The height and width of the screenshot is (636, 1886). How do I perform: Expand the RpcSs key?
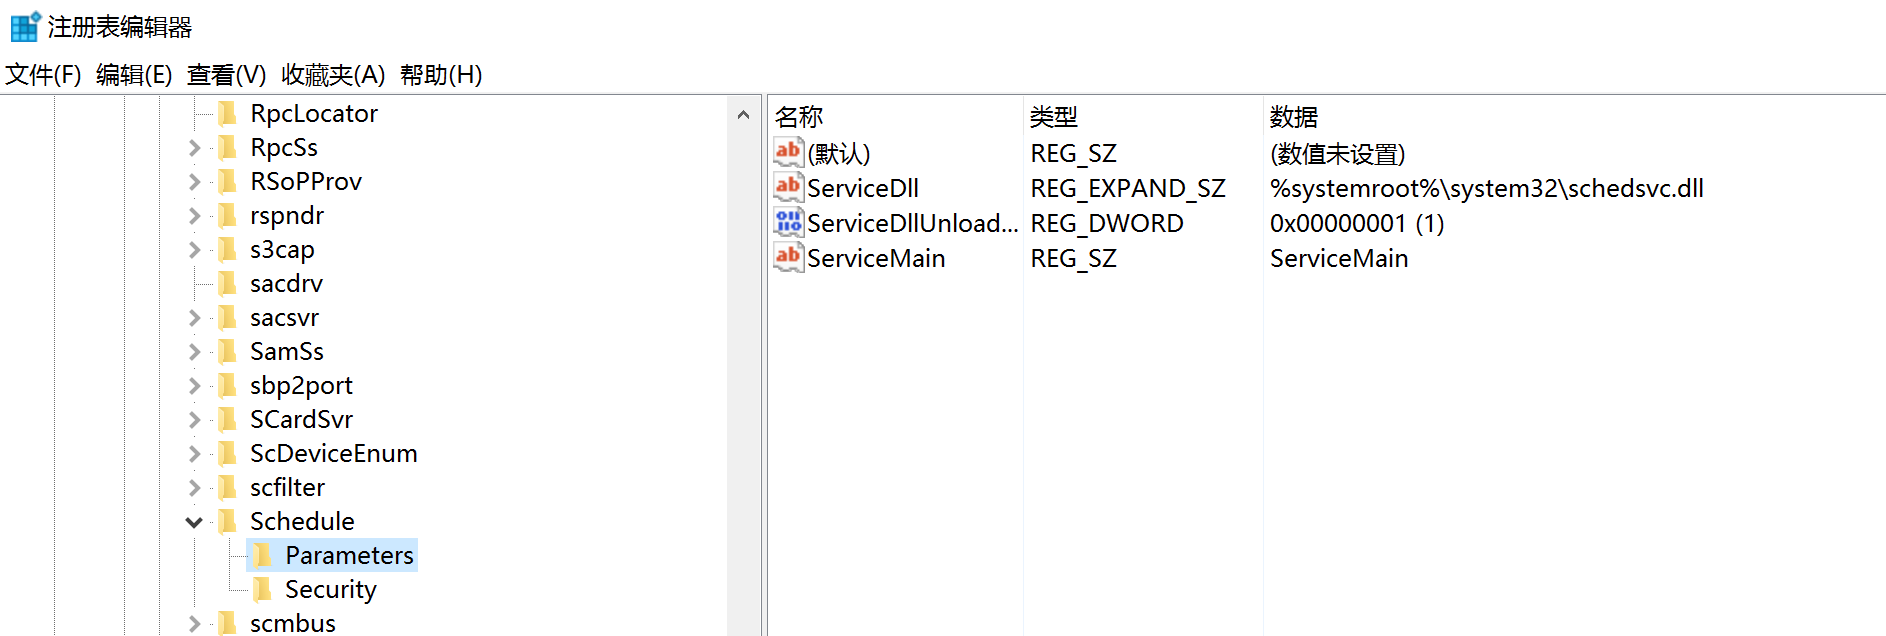tap(194, 148)
